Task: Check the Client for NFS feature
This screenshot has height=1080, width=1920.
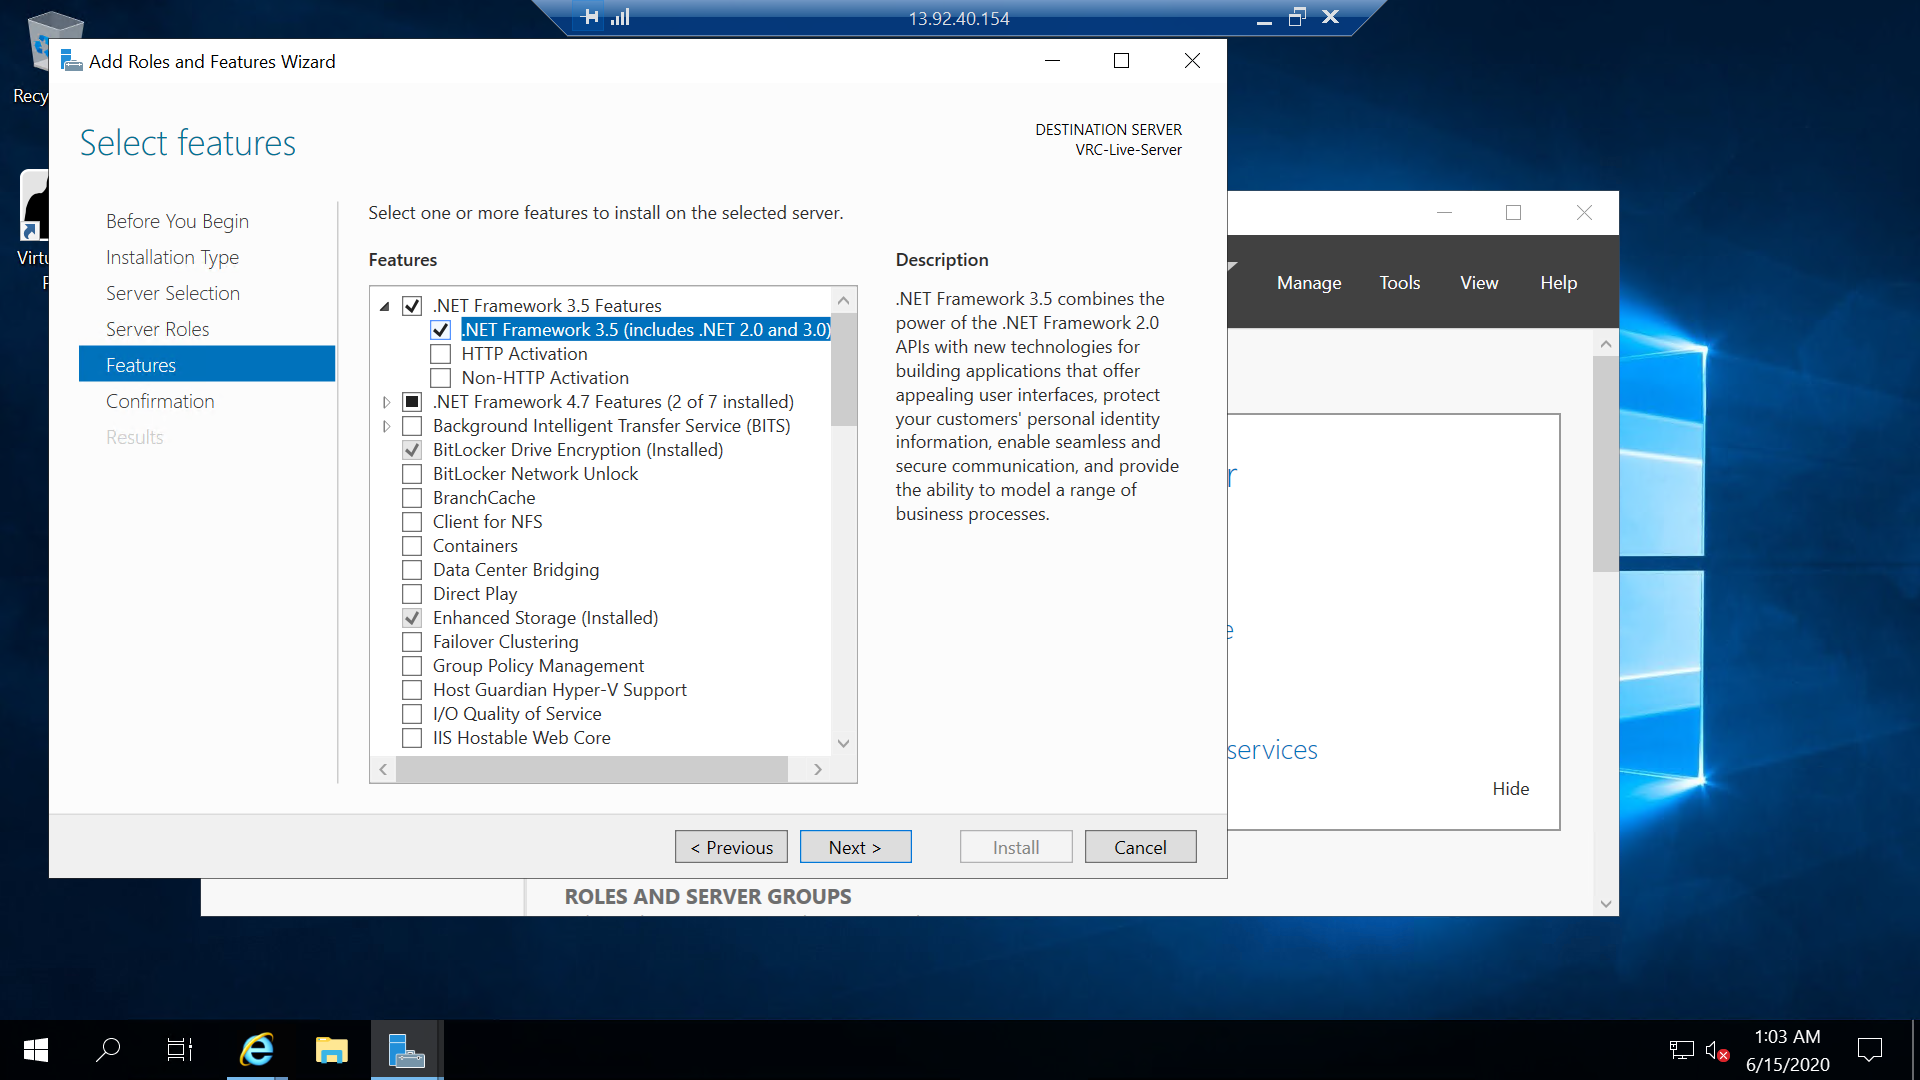Action: [412, 522]
